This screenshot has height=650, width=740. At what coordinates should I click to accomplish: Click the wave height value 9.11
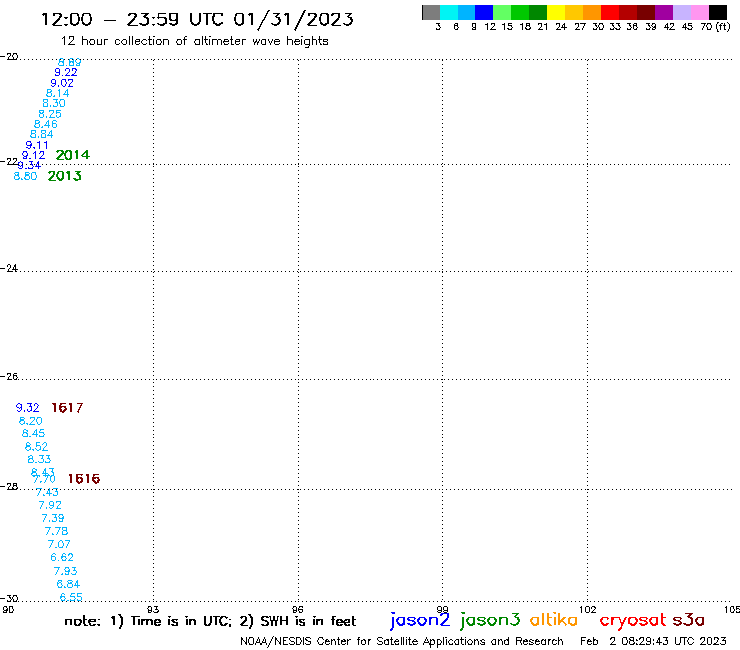tap(37, 145)
